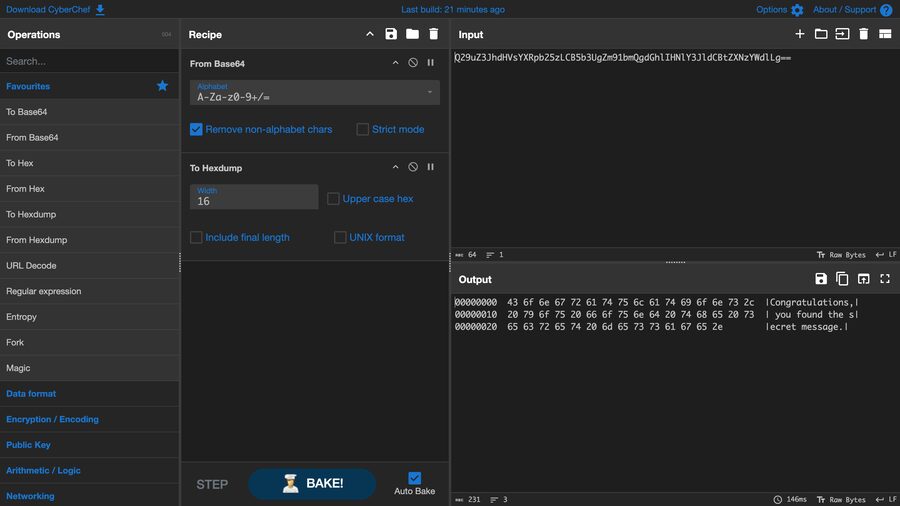Open the Alphabet dropdown
Viewport: 900px width, 506px height.
315,92
